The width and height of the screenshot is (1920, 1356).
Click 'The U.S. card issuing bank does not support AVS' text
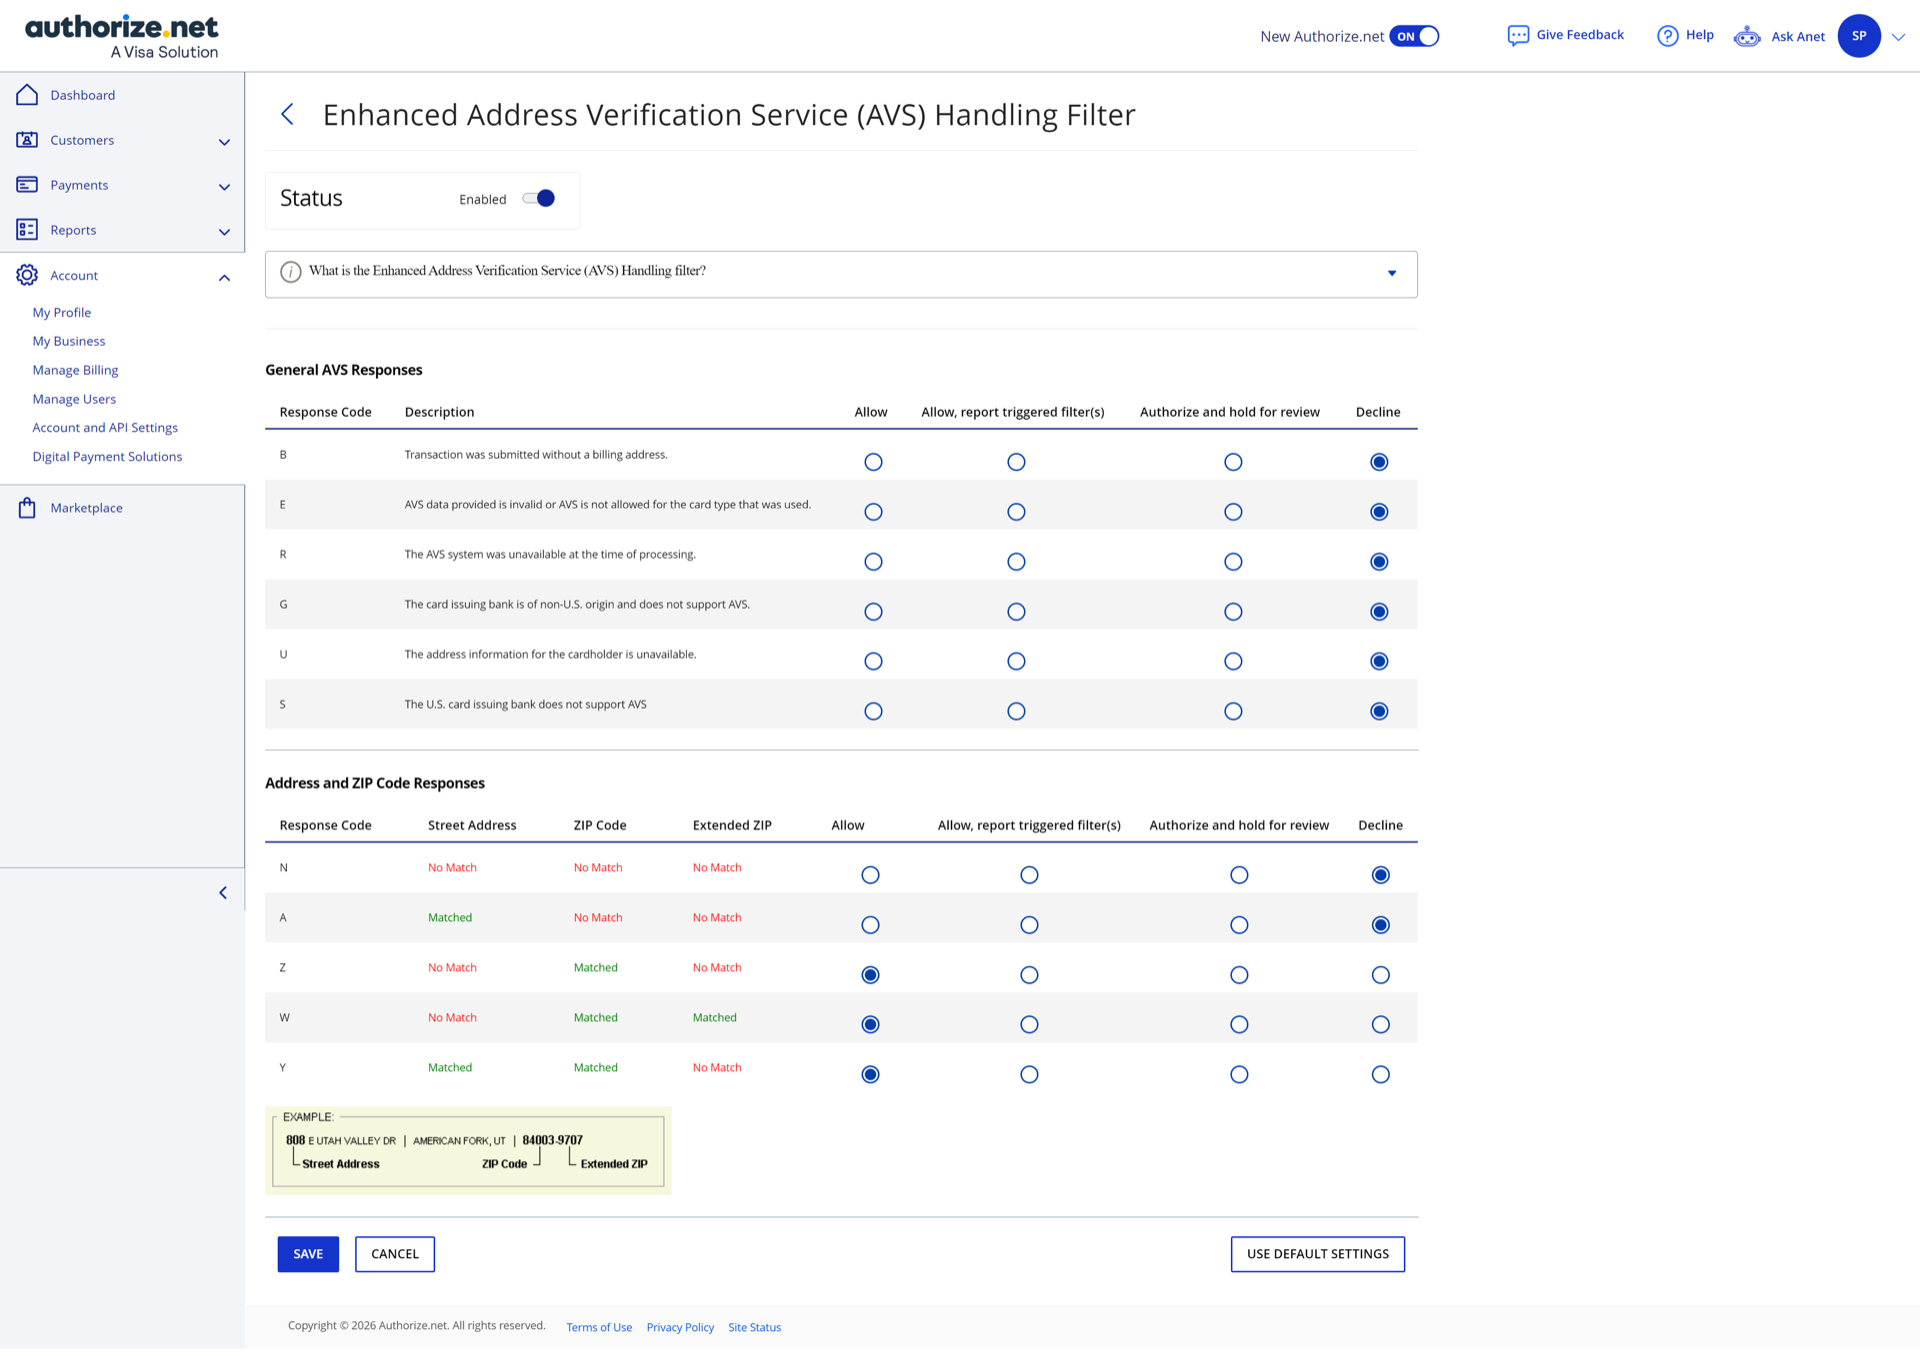[x=525, y=705]
